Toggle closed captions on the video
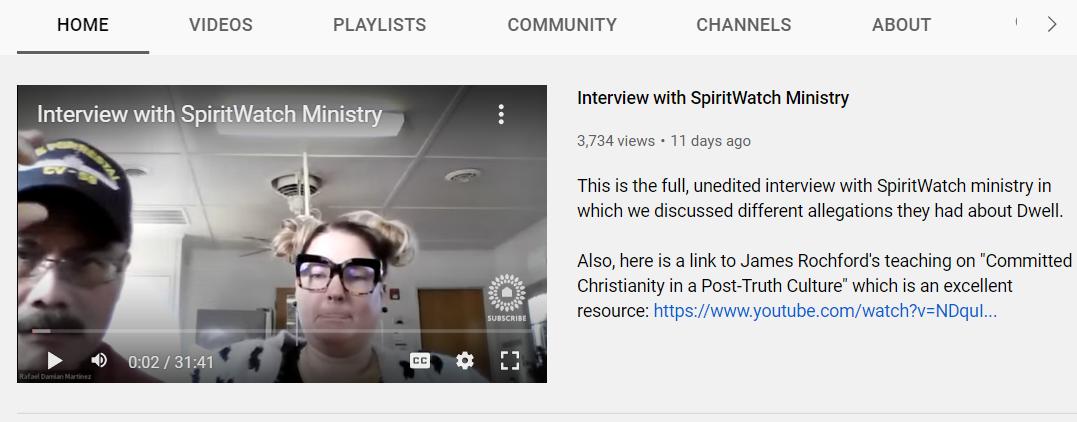This screenshot has width=1077, height=422. (420, 361)
